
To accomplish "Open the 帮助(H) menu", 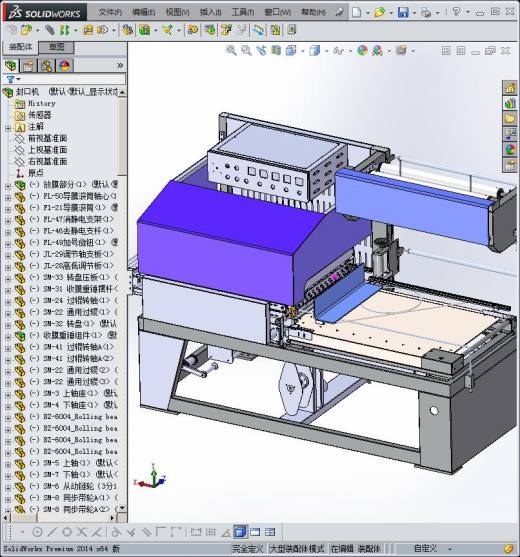I will click(313, 12).
